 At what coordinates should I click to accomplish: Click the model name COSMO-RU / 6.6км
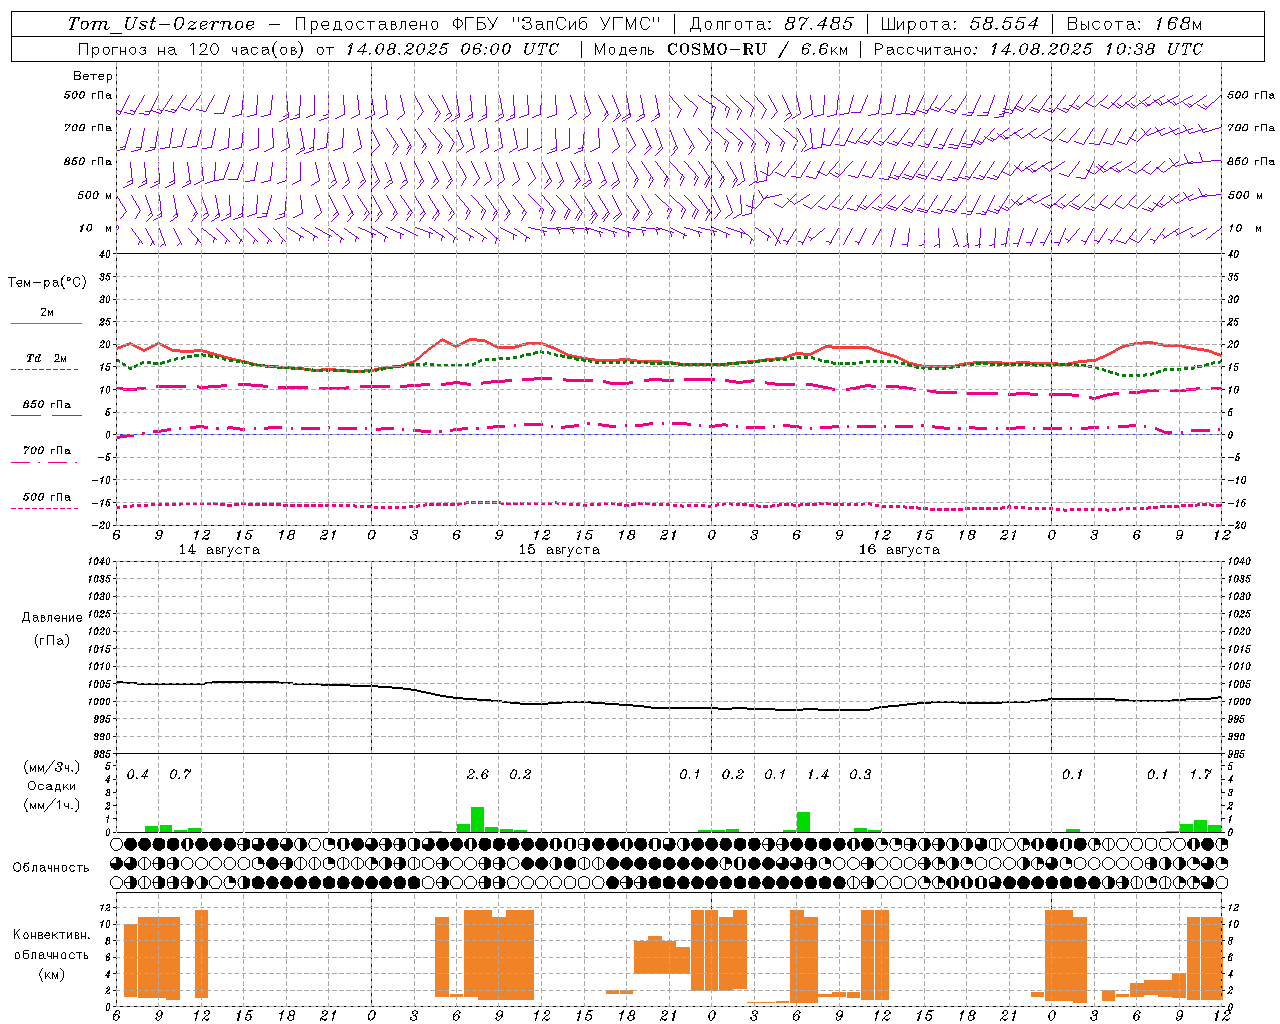point(758,49)
